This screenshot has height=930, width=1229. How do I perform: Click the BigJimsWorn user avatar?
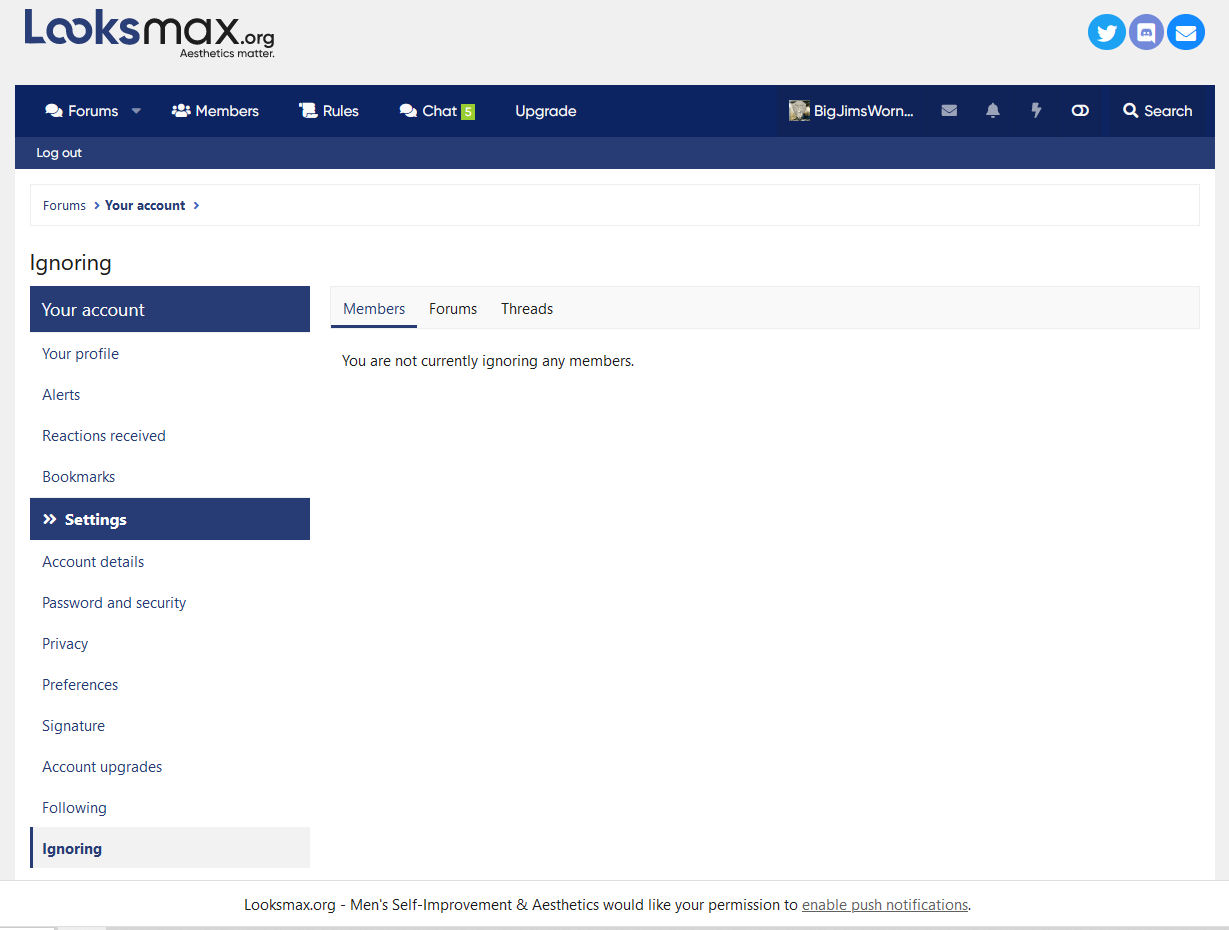(799, 111)
